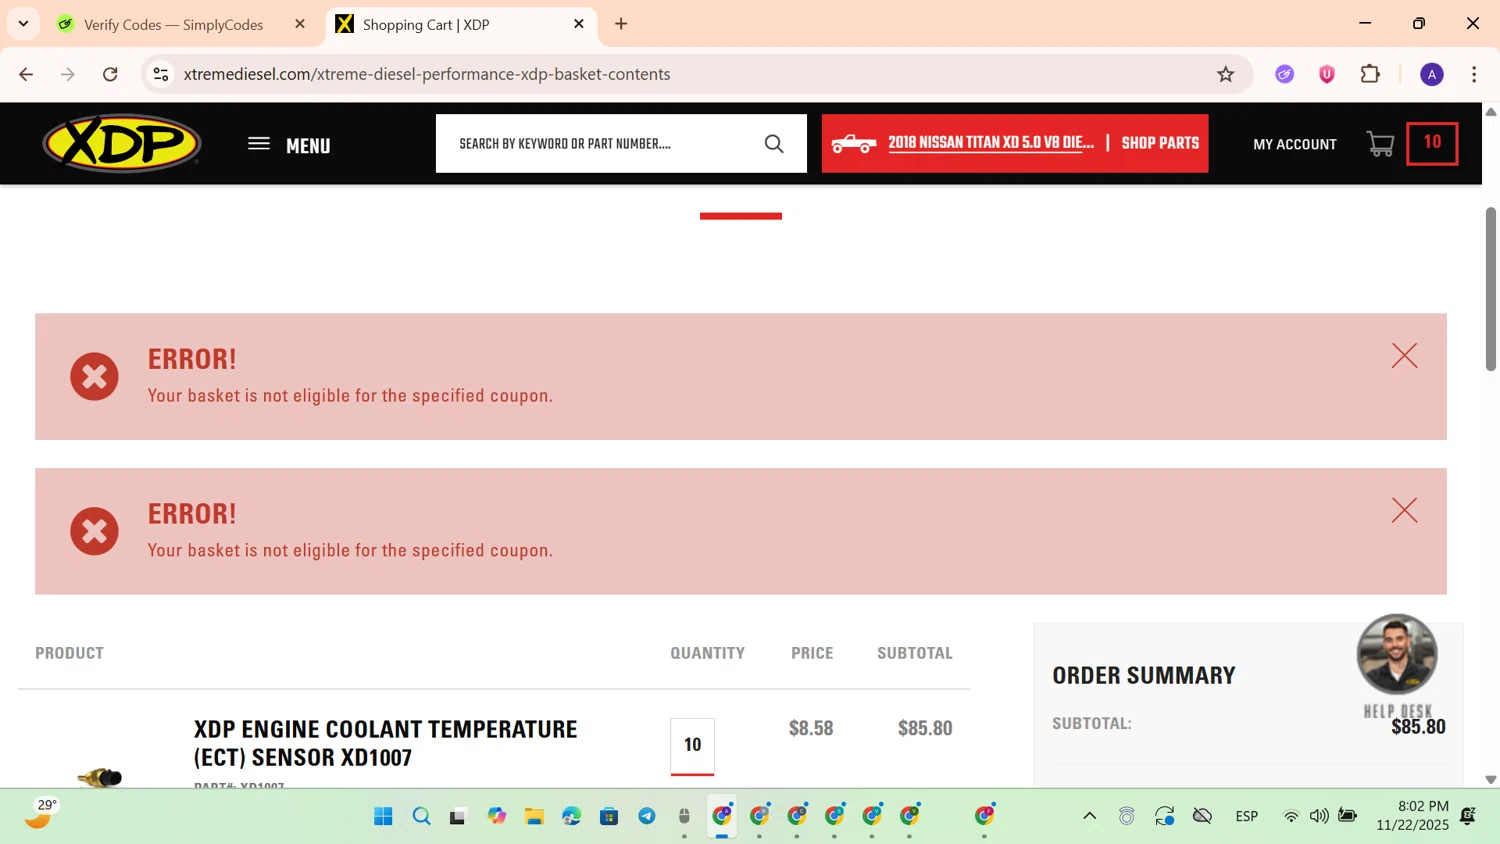1500x844 pixels.
Task: Open the Chrome profile avatar A
Action: [1432, 74]
